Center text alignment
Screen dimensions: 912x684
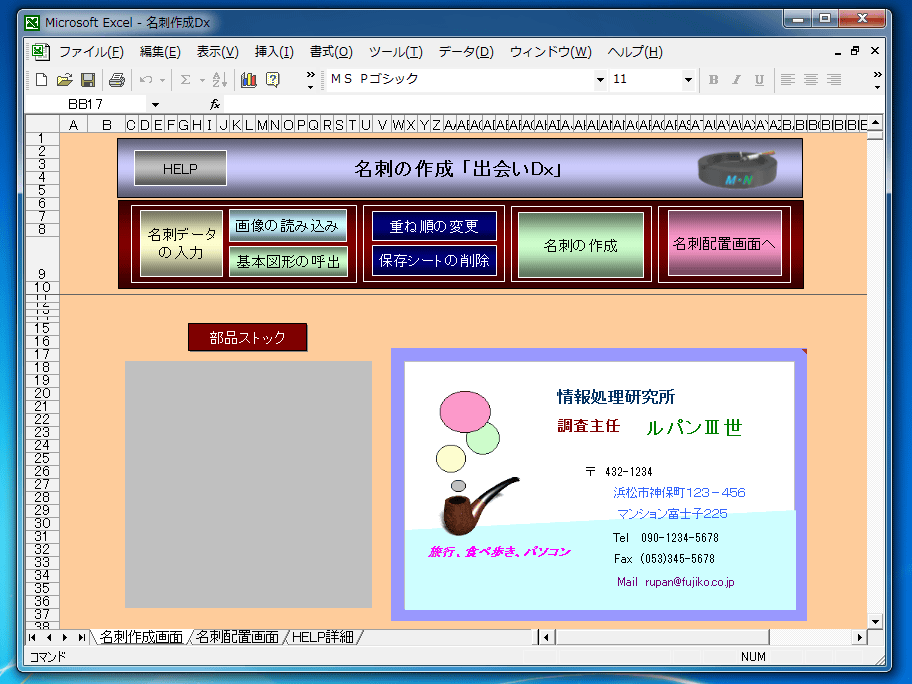[811, 80]
